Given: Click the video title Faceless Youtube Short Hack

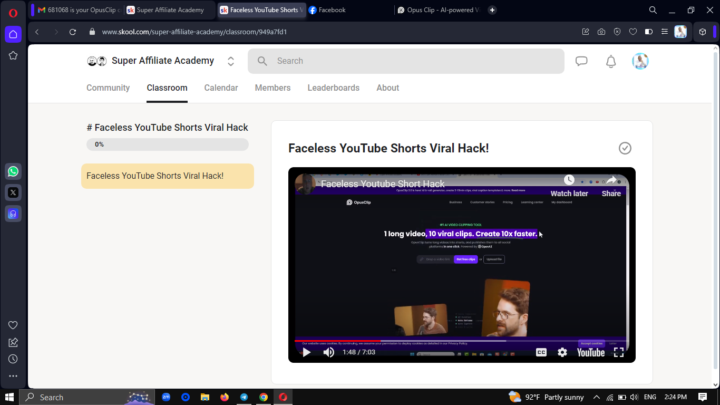Looking at the screenshot, I should [x=382, y=184].
